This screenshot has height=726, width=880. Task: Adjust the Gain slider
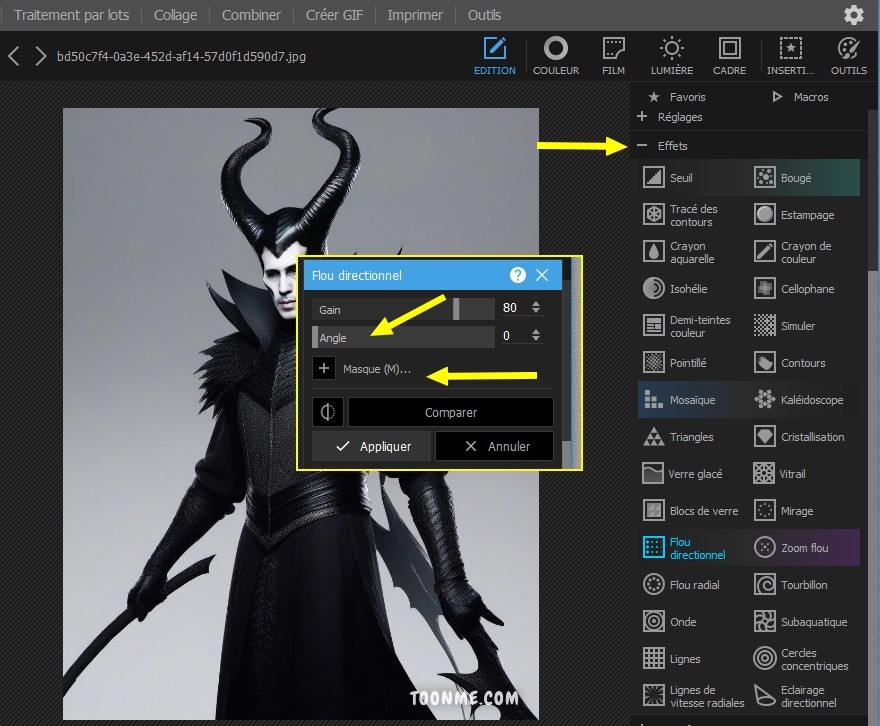(x=403, y=309)
